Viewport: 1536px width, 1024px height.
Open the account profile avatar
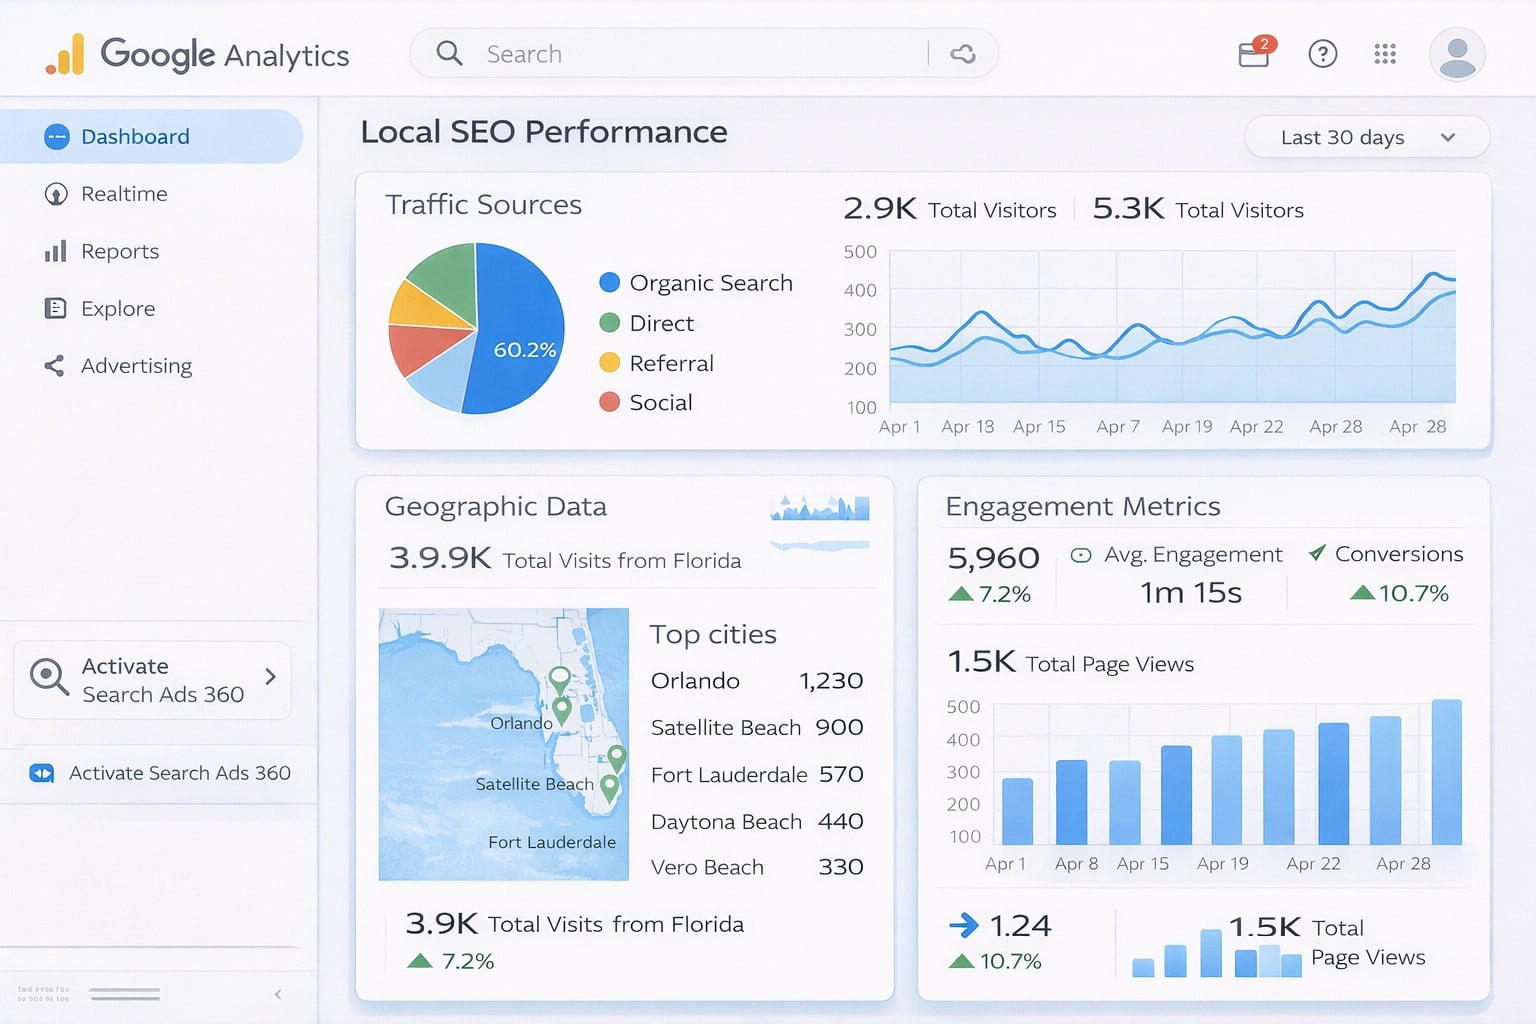tap(1457, 54)
